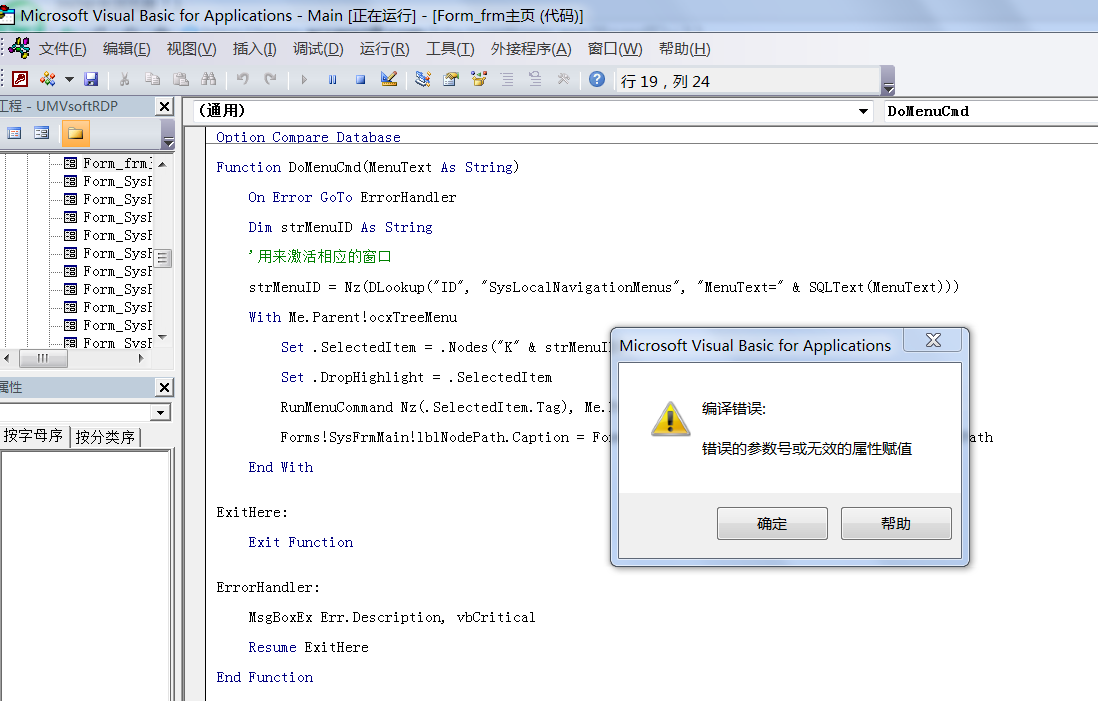Click the project tree horizontal scrollbar thumb

(43, 359)
